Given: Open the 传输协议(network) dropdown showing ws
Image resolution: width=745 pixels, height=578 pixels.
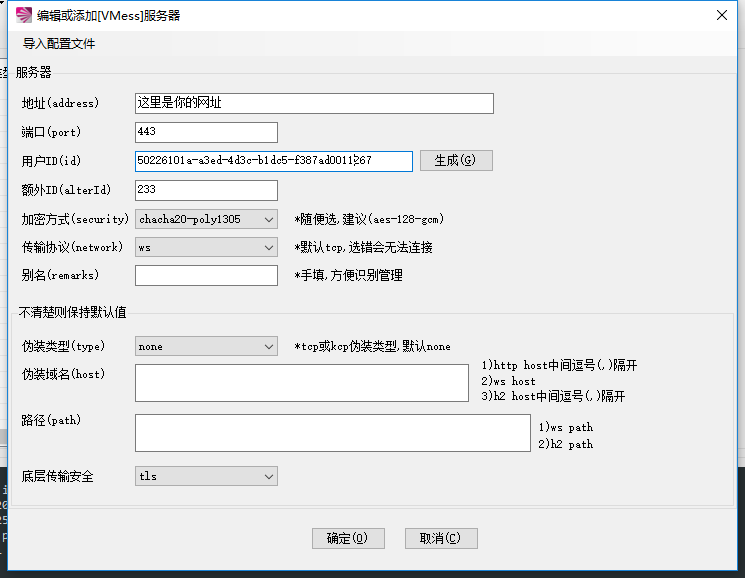Looking at the screenshot, I should [x=206, y=247].
